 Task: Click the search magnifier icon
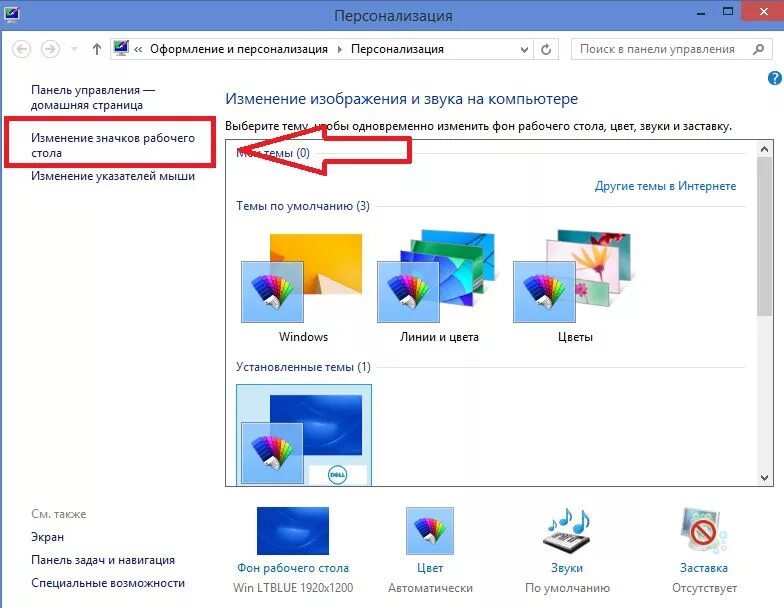click(758, 49)
